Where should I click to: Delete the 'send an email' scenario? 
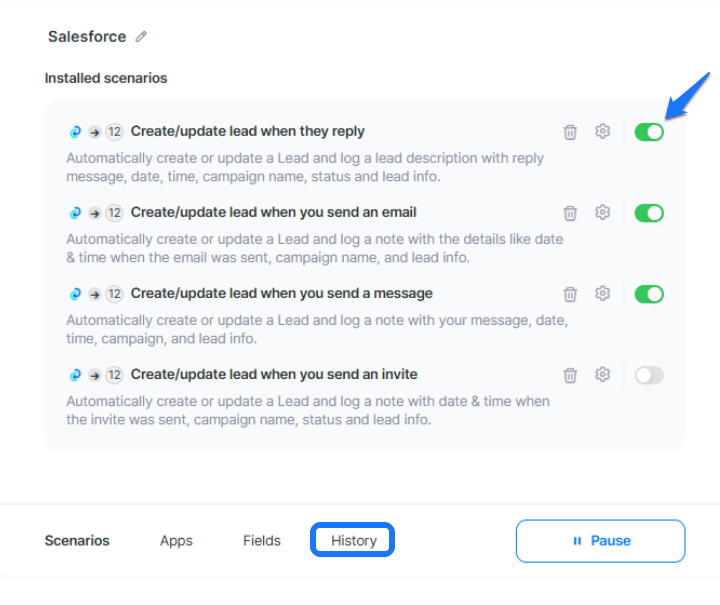(x=570, y=213)
